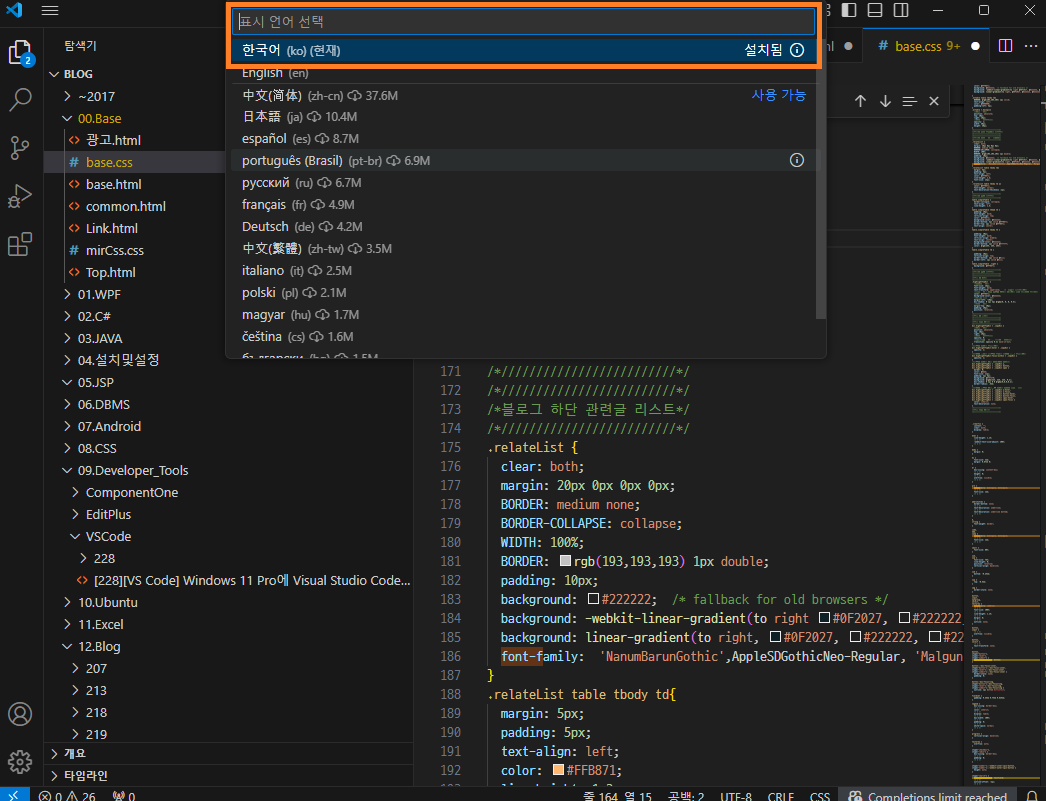Viewport: 1046px width, 801px height.
Task: Go to next match in find widget
Action: click(885, 101)
